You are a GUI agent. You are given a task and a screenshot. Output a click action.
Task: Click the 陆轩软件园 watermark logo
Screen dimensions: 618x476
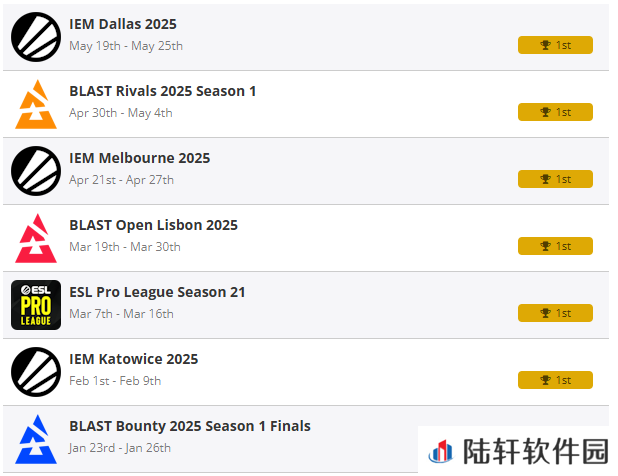(518, 451)
